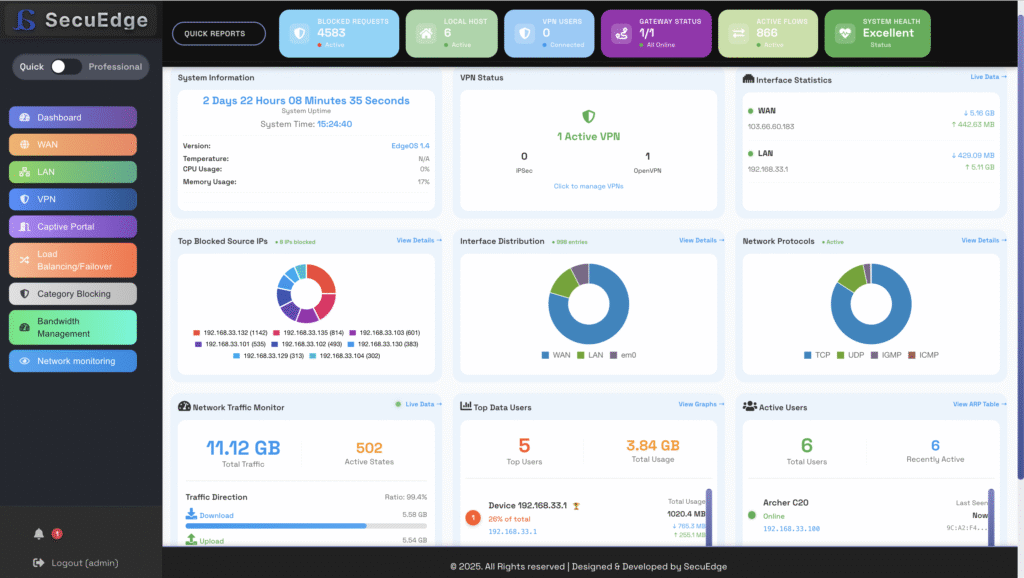Viewport: 1024px width, 578px height.
Task: Expand View Details for Top Blocked Source IPs
Action: (x=419, y=241)
